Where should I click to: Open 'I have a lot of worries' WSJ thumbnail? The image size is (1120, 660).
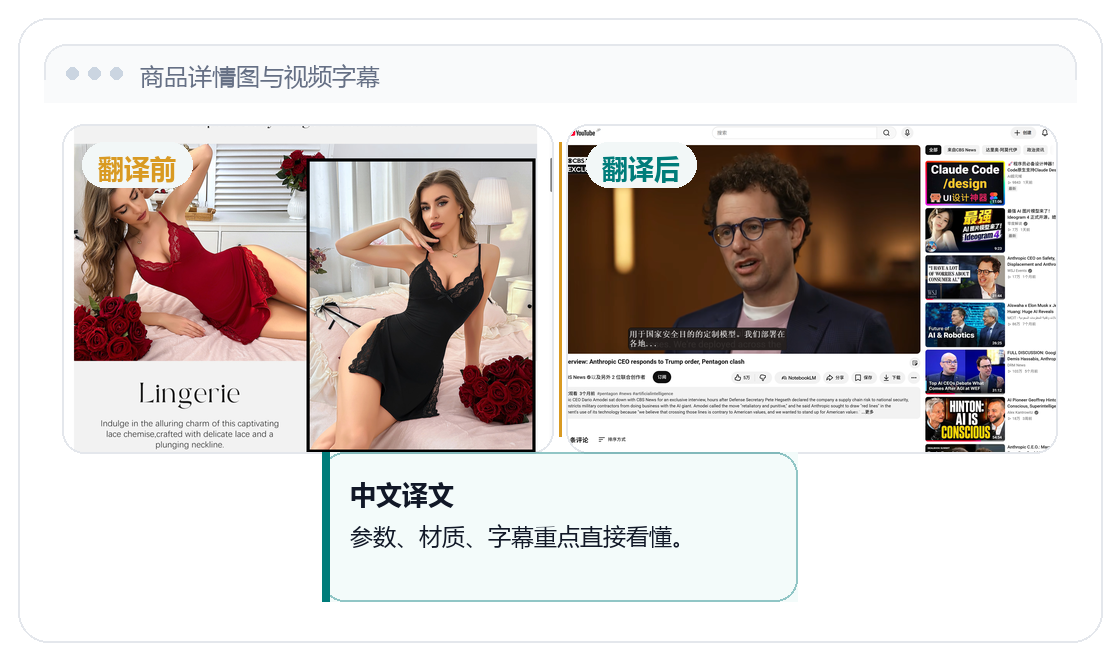(965, 277)
